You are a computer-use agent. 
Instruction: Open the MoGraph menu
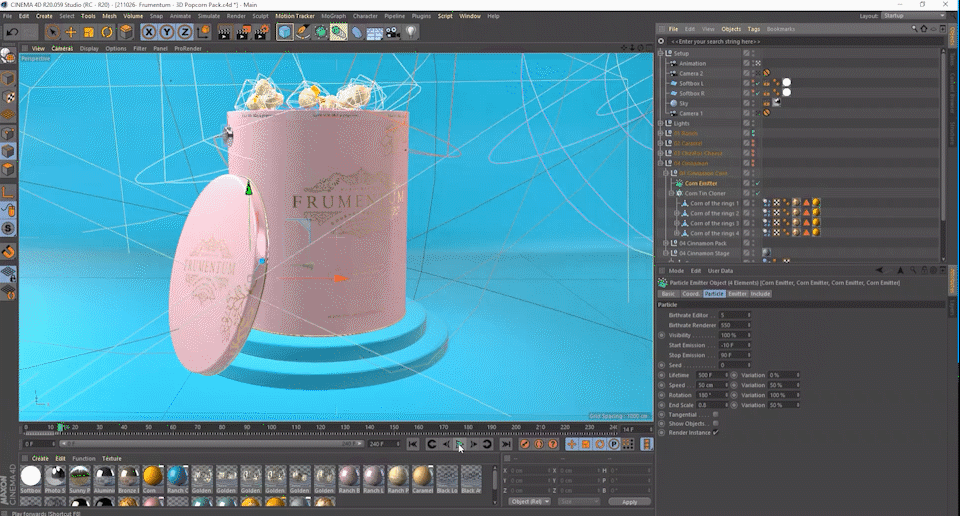point(334,16)
